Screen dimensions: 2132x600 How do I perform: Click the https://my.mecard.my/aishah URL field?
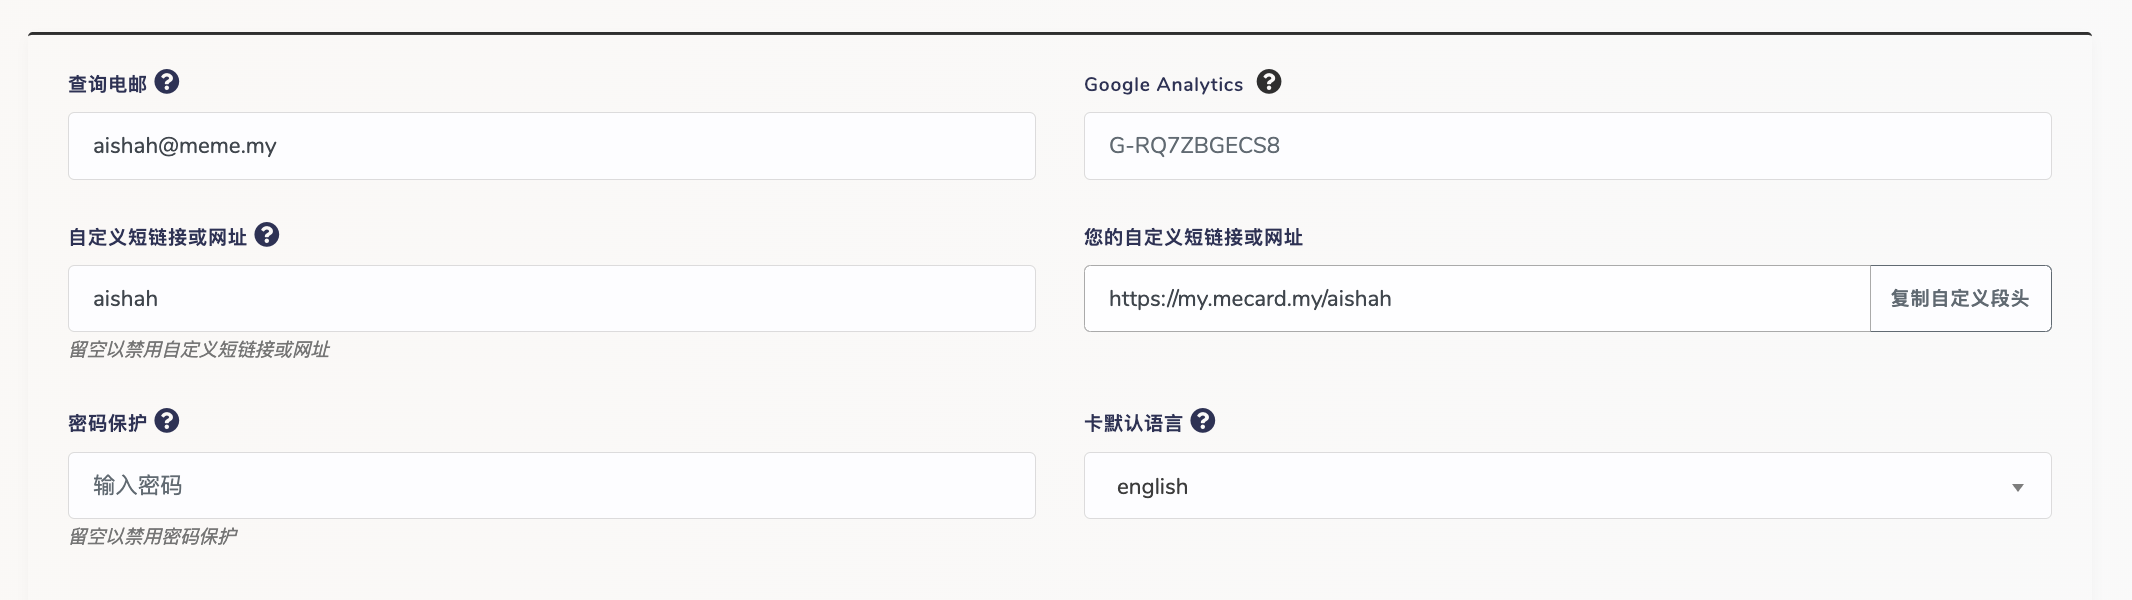tap(1477, 298)
